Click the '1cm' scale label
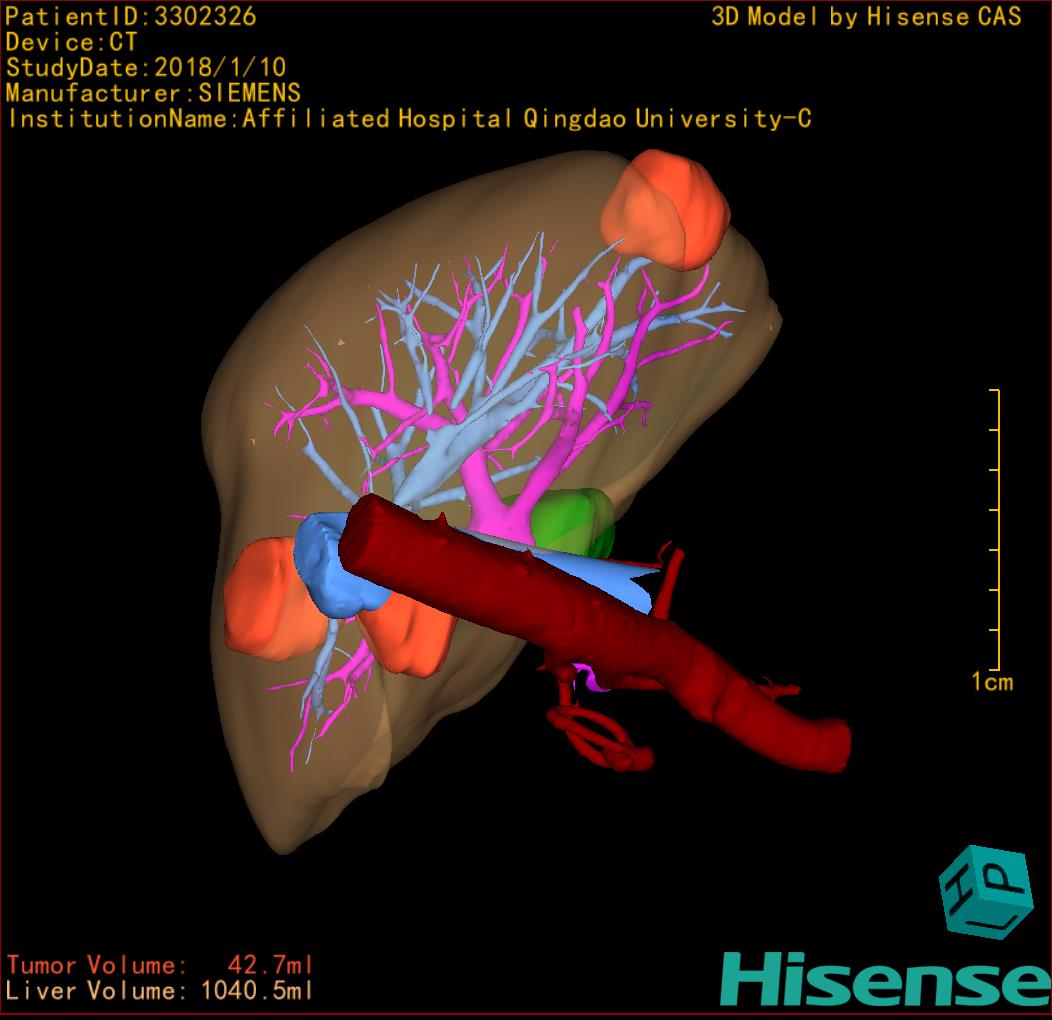The image size is (1052, 1020). click(992, 682)
